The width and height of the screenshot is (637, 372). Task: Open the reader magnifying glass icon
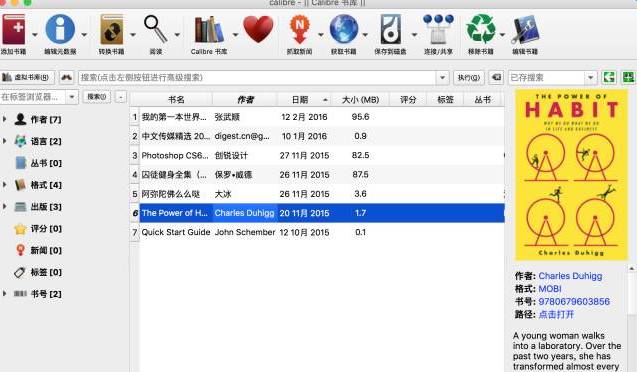156,29
